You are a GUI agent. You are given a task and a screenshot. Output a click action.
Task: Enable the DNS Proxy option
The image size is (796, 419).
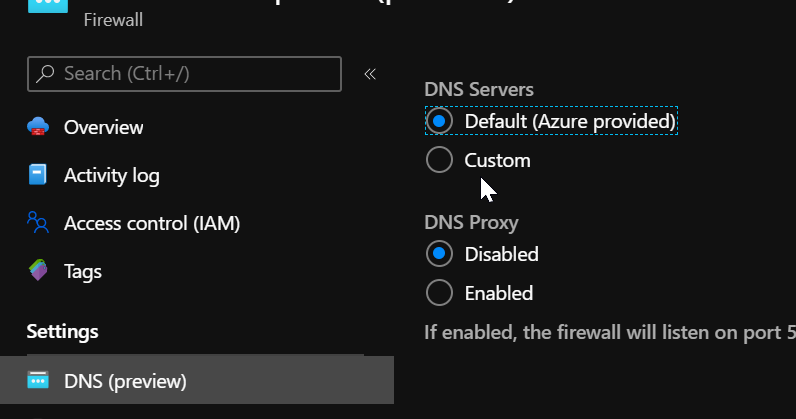point(439,293)
